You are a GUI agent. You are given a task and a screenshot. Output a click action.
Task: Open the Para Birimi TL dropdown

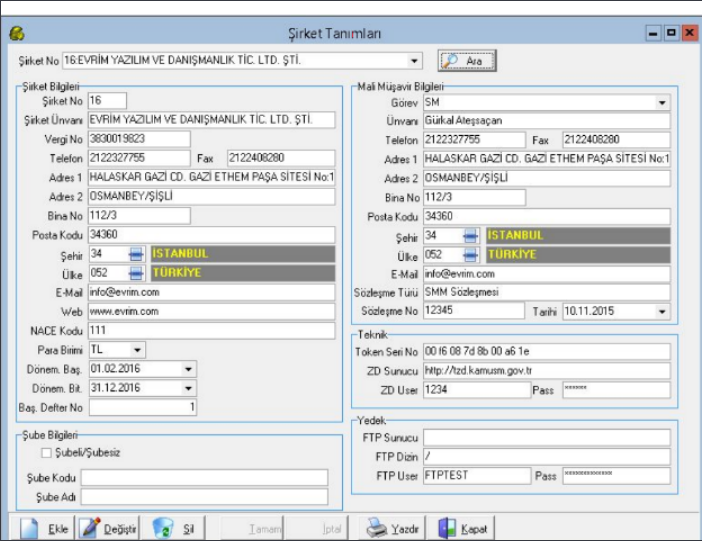point(137,349)
